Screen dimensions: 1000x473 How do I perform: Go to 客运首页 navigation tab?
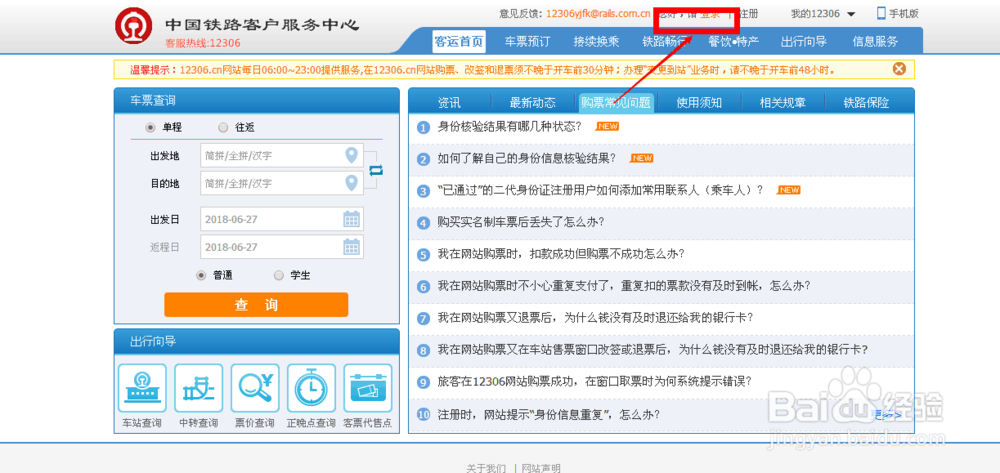pos(459,42)
